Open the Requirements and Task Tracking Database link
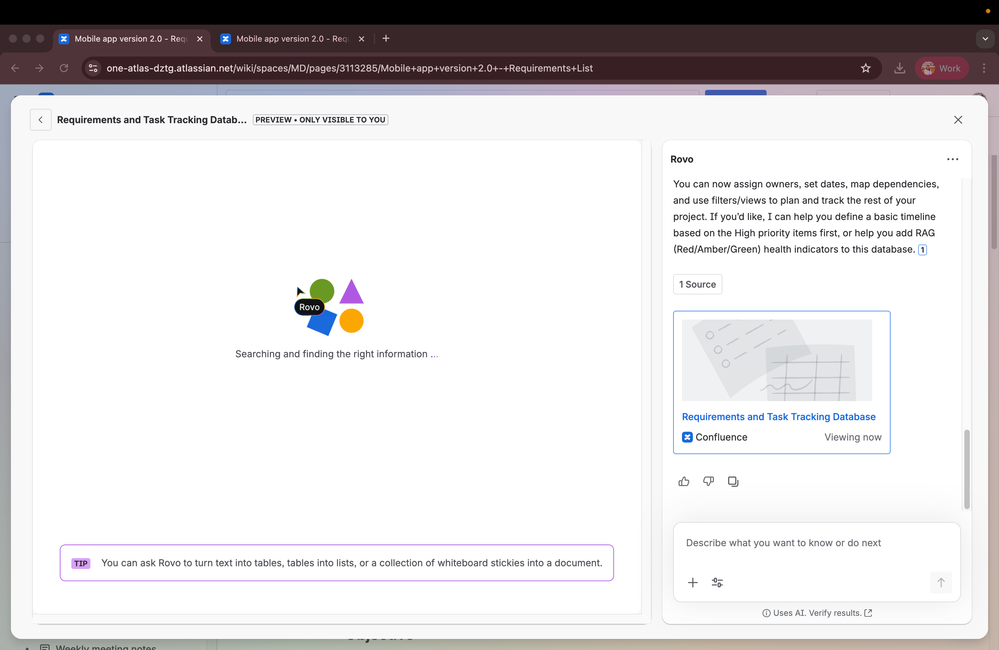The height and width of the screenshot is (650, 999). (779, 416)
